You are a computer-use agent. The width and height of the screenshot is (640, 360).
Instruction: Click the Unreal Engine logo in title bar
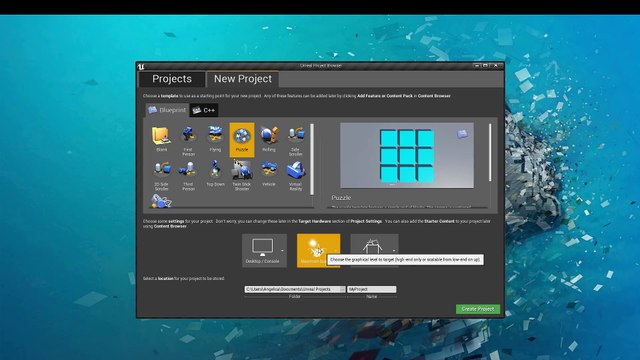pyautogui.click(x=141, y=67)
